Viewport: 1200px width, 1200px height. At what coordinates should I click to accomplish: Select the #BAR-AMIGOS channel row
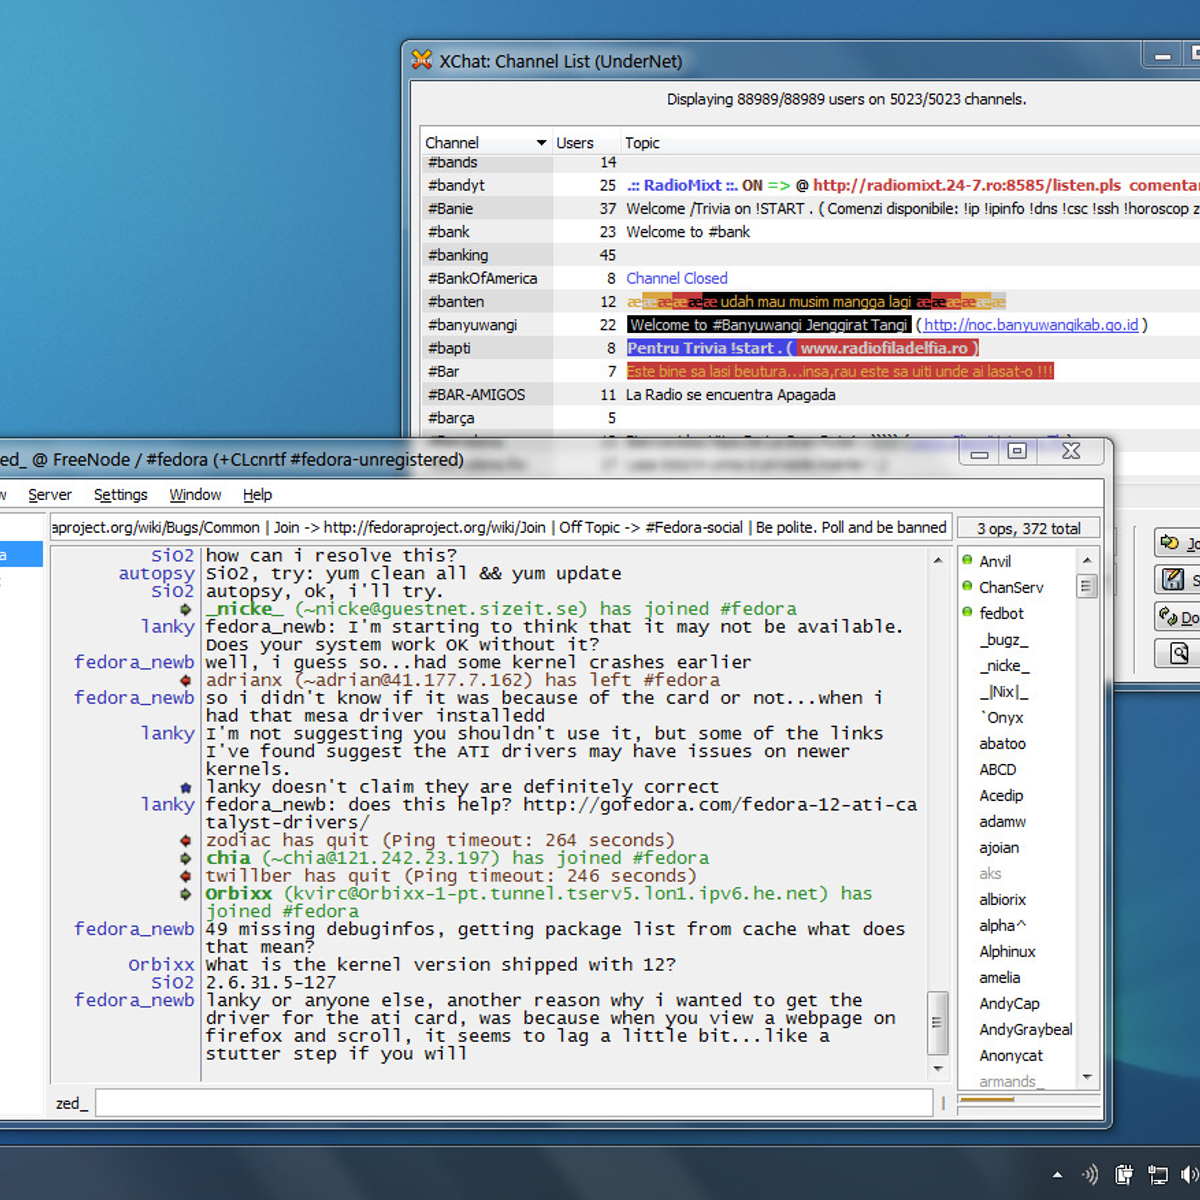point(810,395)
